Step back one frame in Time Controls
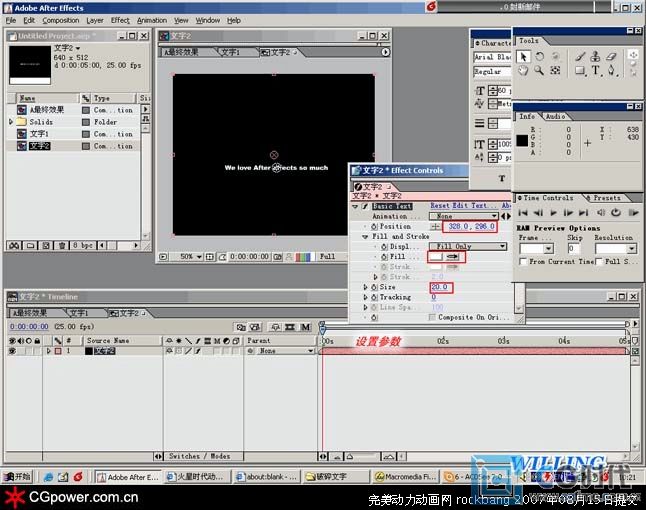The width and height of the screenshot is (646, 510). pyautogui.click(x=538, y=213)
